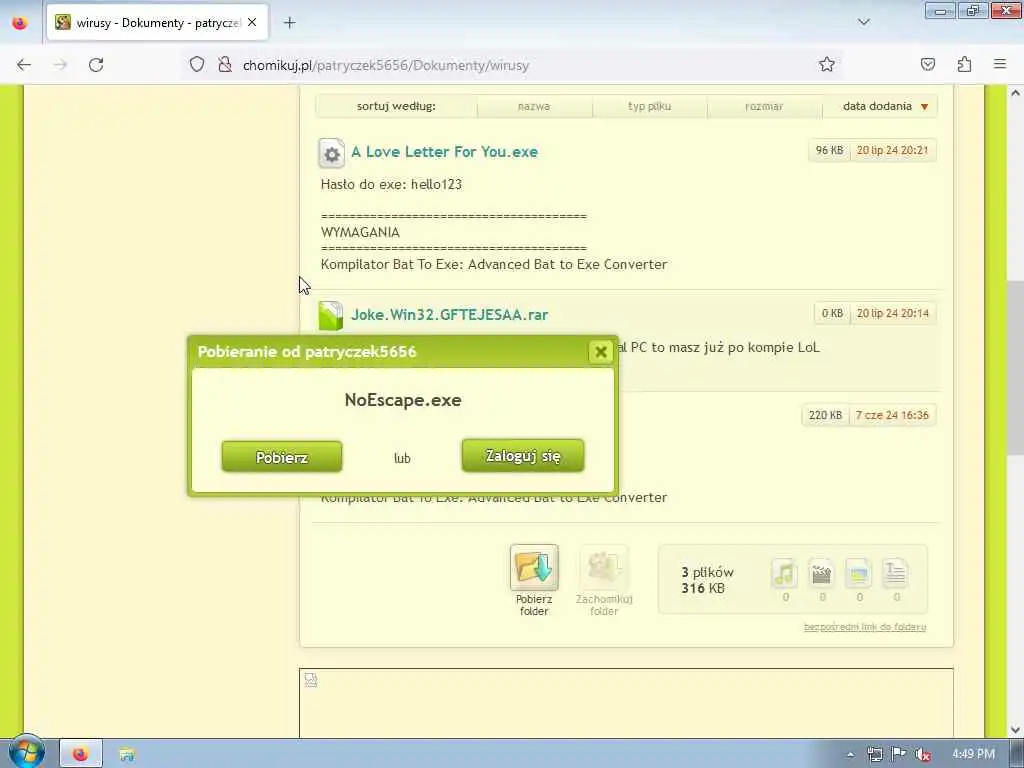Open a new tab with plus
Viewport: 1024px width, 768px height.
289,23
